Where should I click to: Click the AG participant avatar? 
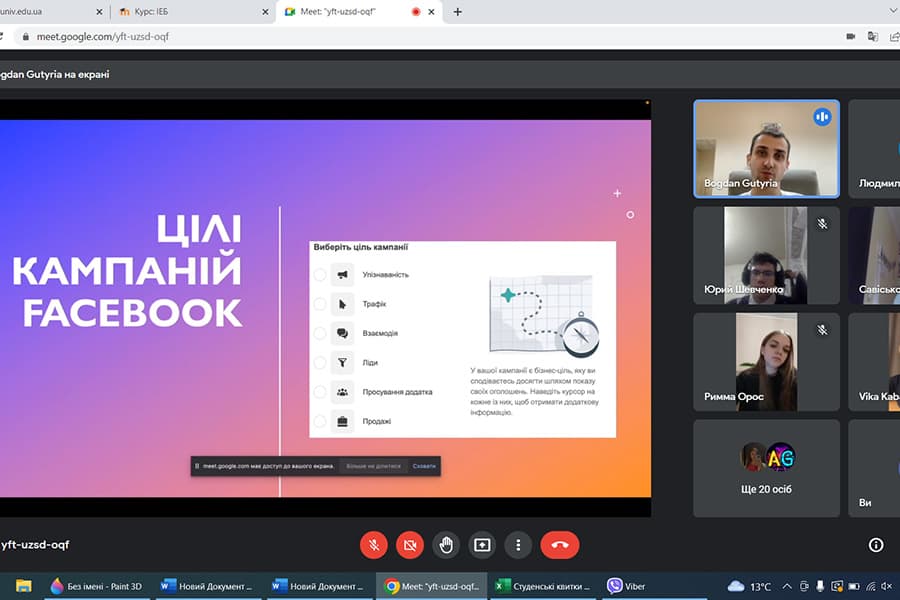tap(781, 457)
